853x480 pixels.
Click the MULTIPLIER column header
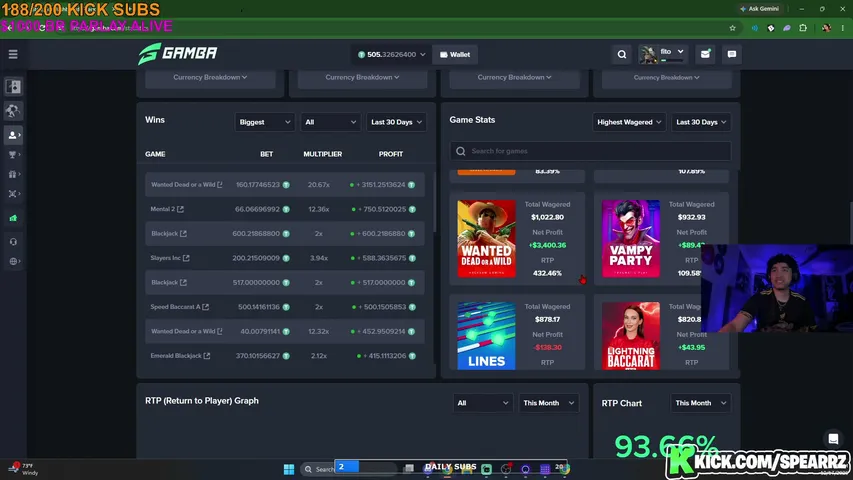tap(323, 154)
